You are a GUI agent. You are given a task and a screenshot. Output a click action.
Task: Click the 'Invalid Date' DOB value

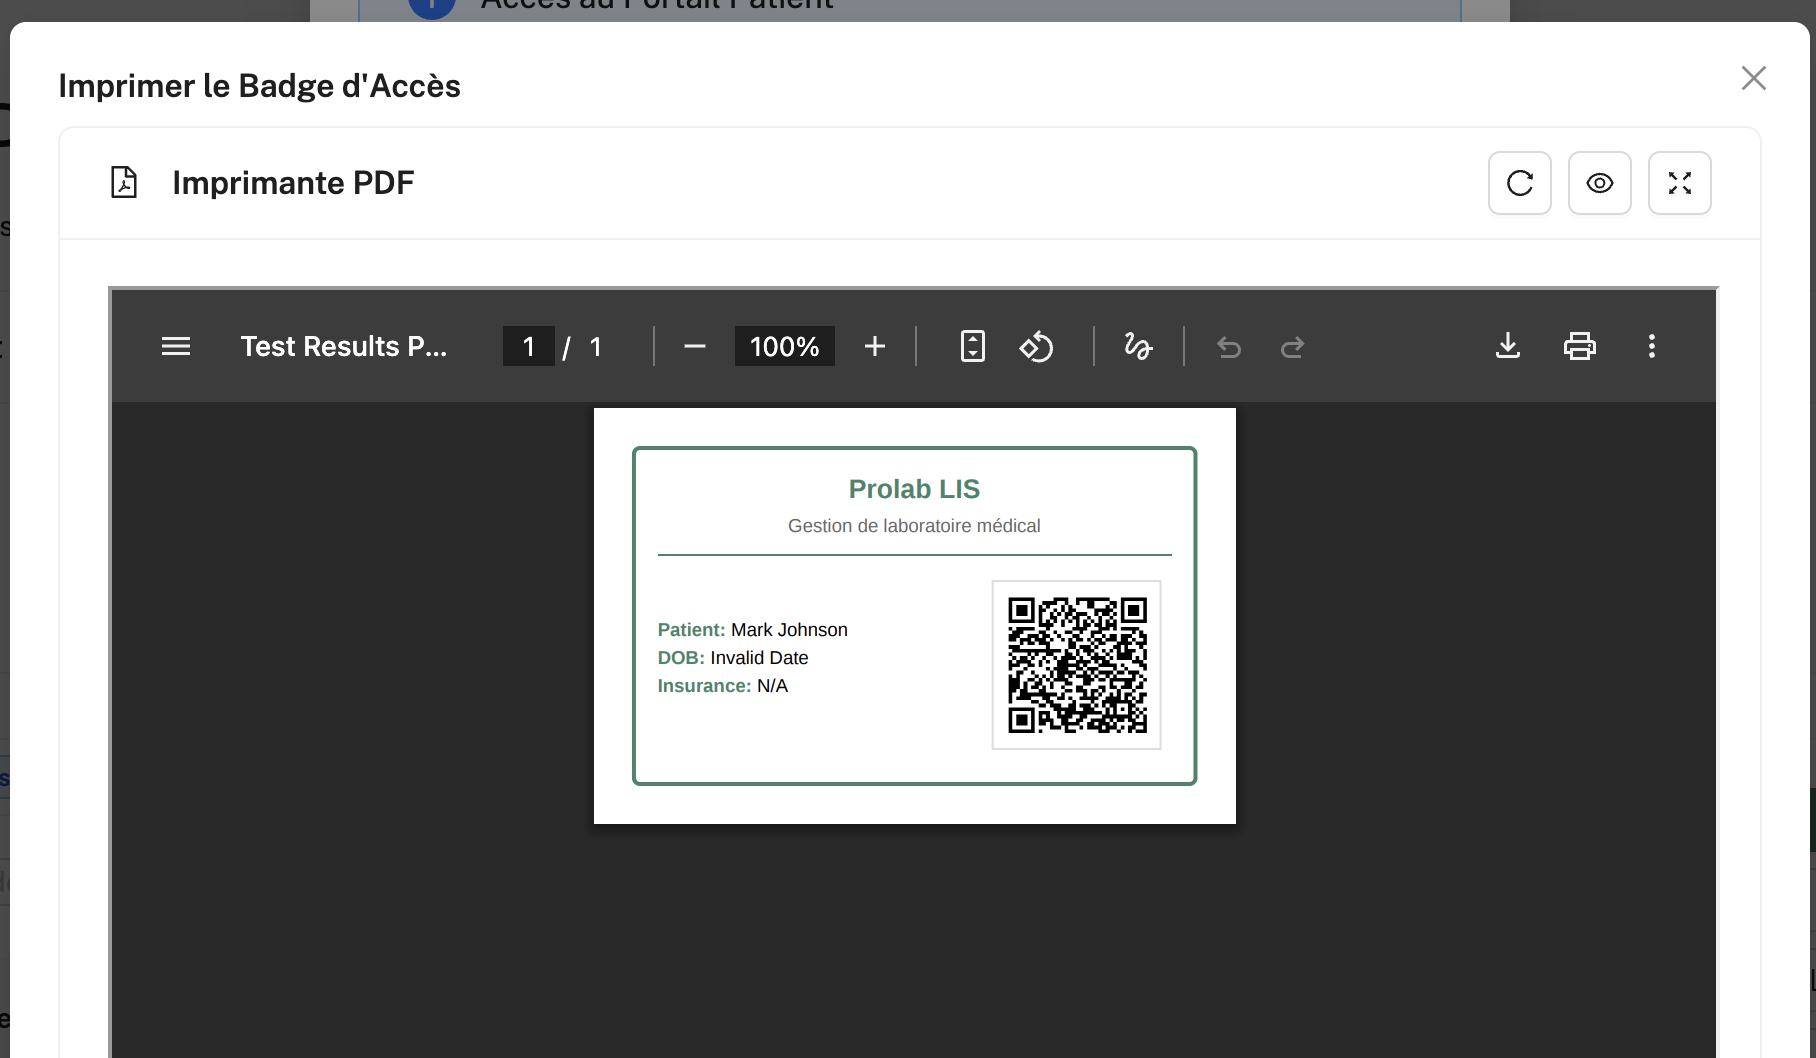click(759, 658)
